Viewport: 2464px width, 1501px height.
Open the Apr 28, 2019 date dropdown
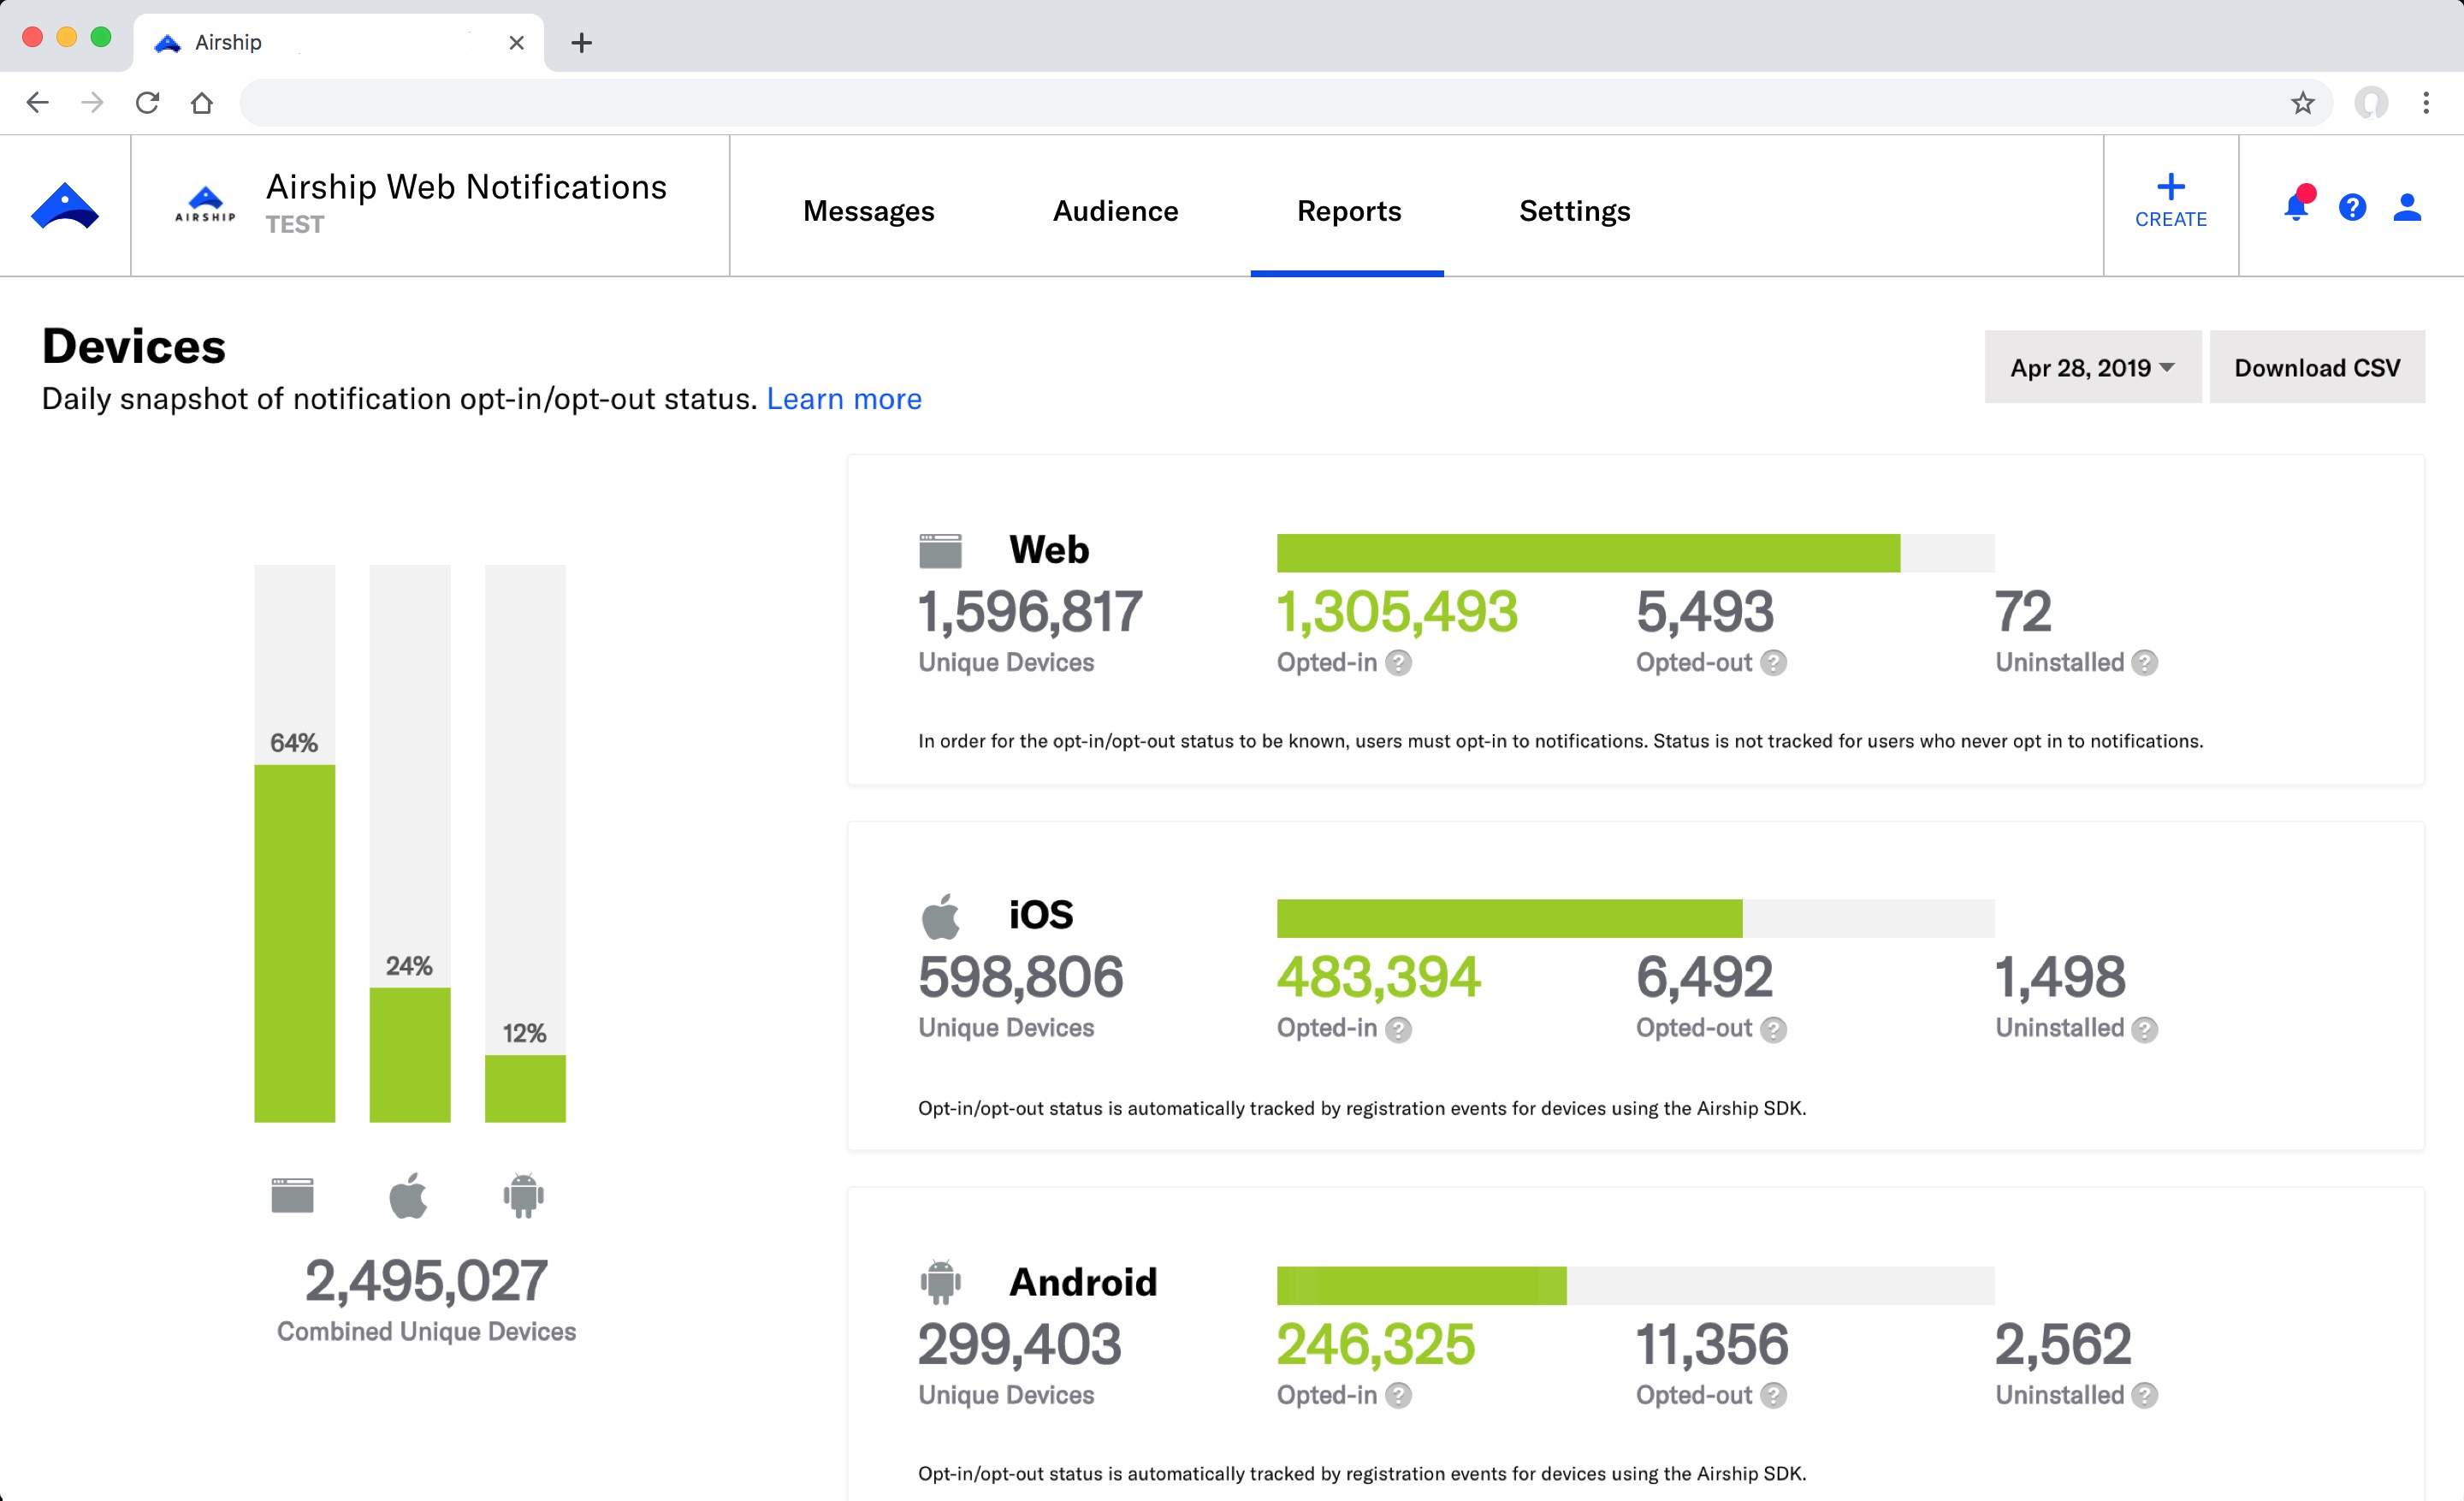pos(2092,368)
